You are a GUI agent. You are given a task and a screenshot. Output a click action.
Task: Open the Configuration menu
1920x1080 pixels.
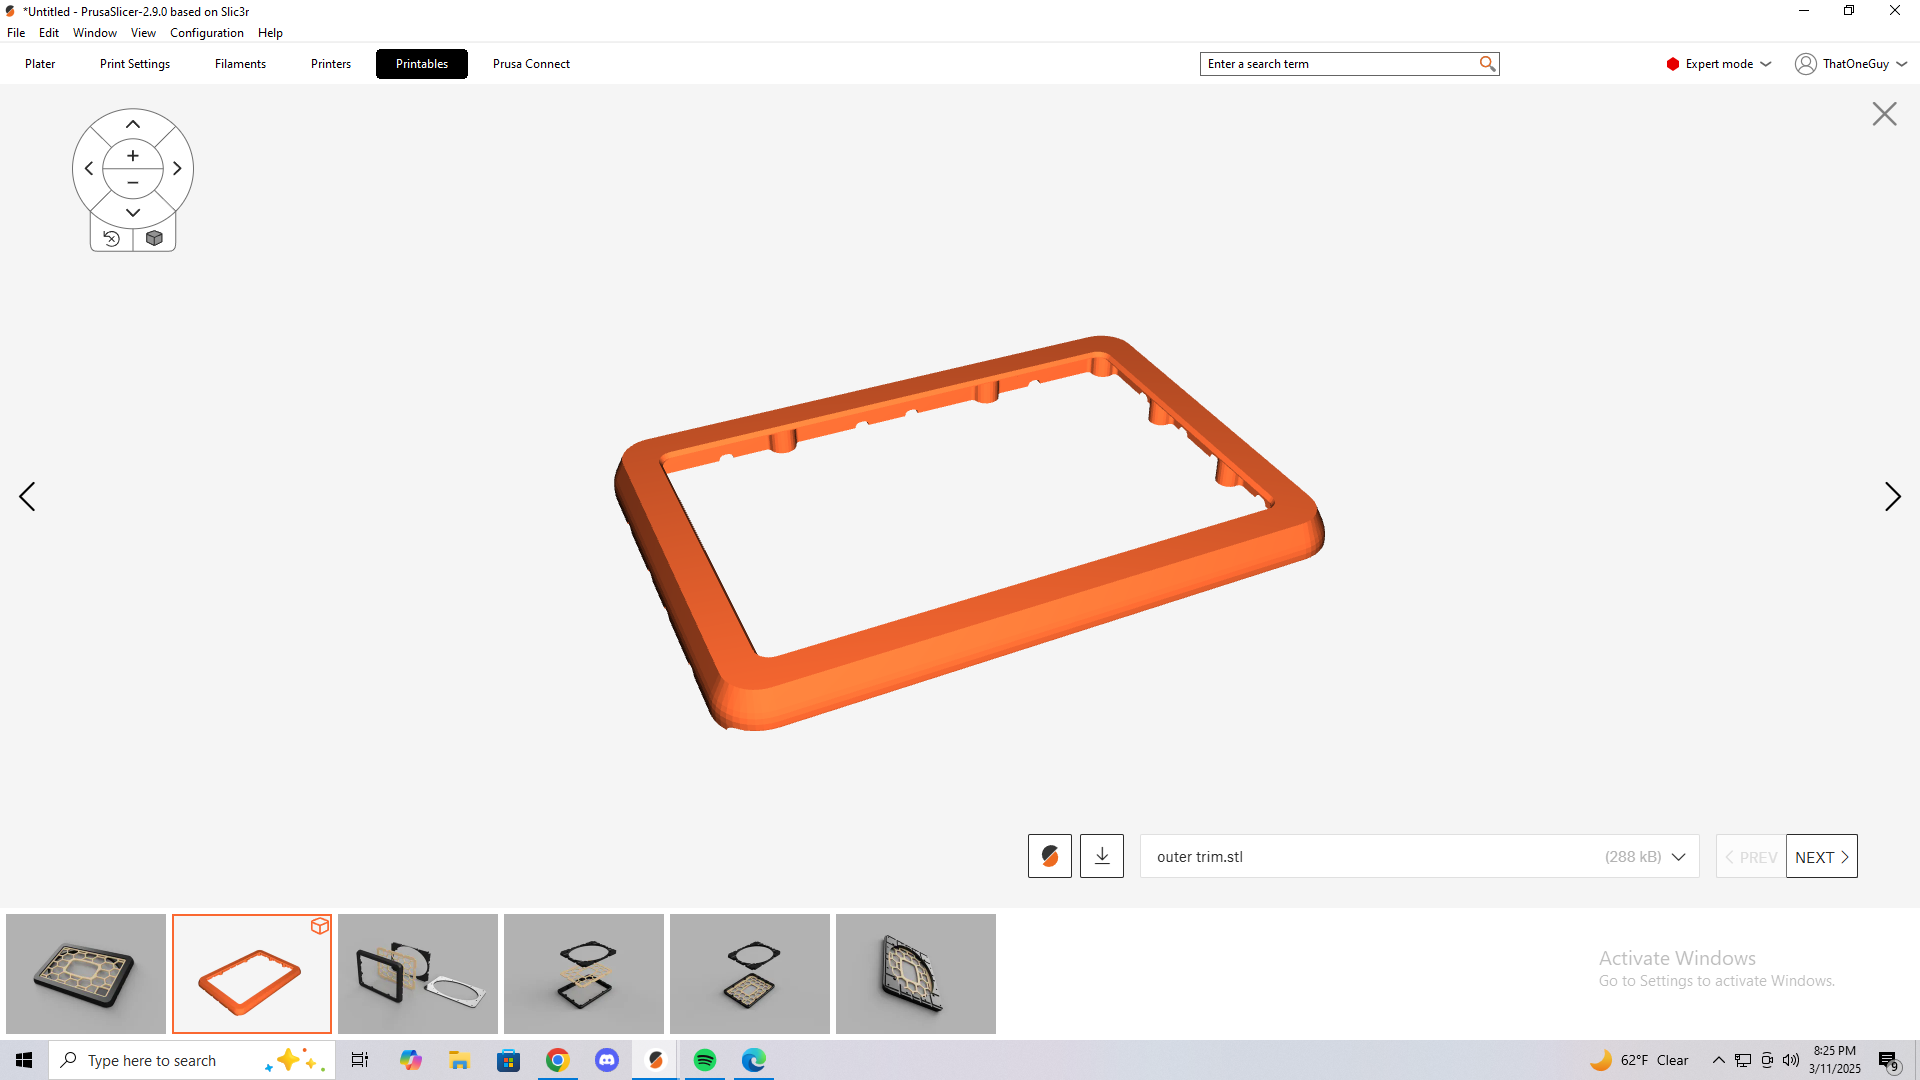pos(207,33)
